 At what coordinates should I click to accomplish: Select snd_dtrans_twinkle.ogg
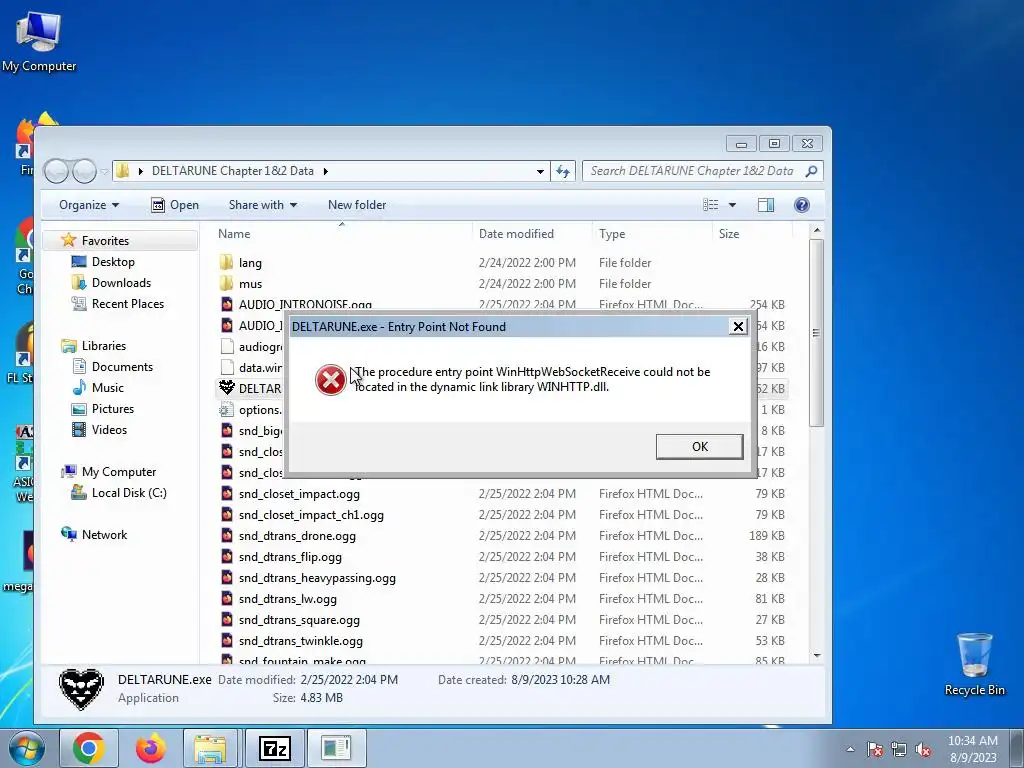coord(300,641)
